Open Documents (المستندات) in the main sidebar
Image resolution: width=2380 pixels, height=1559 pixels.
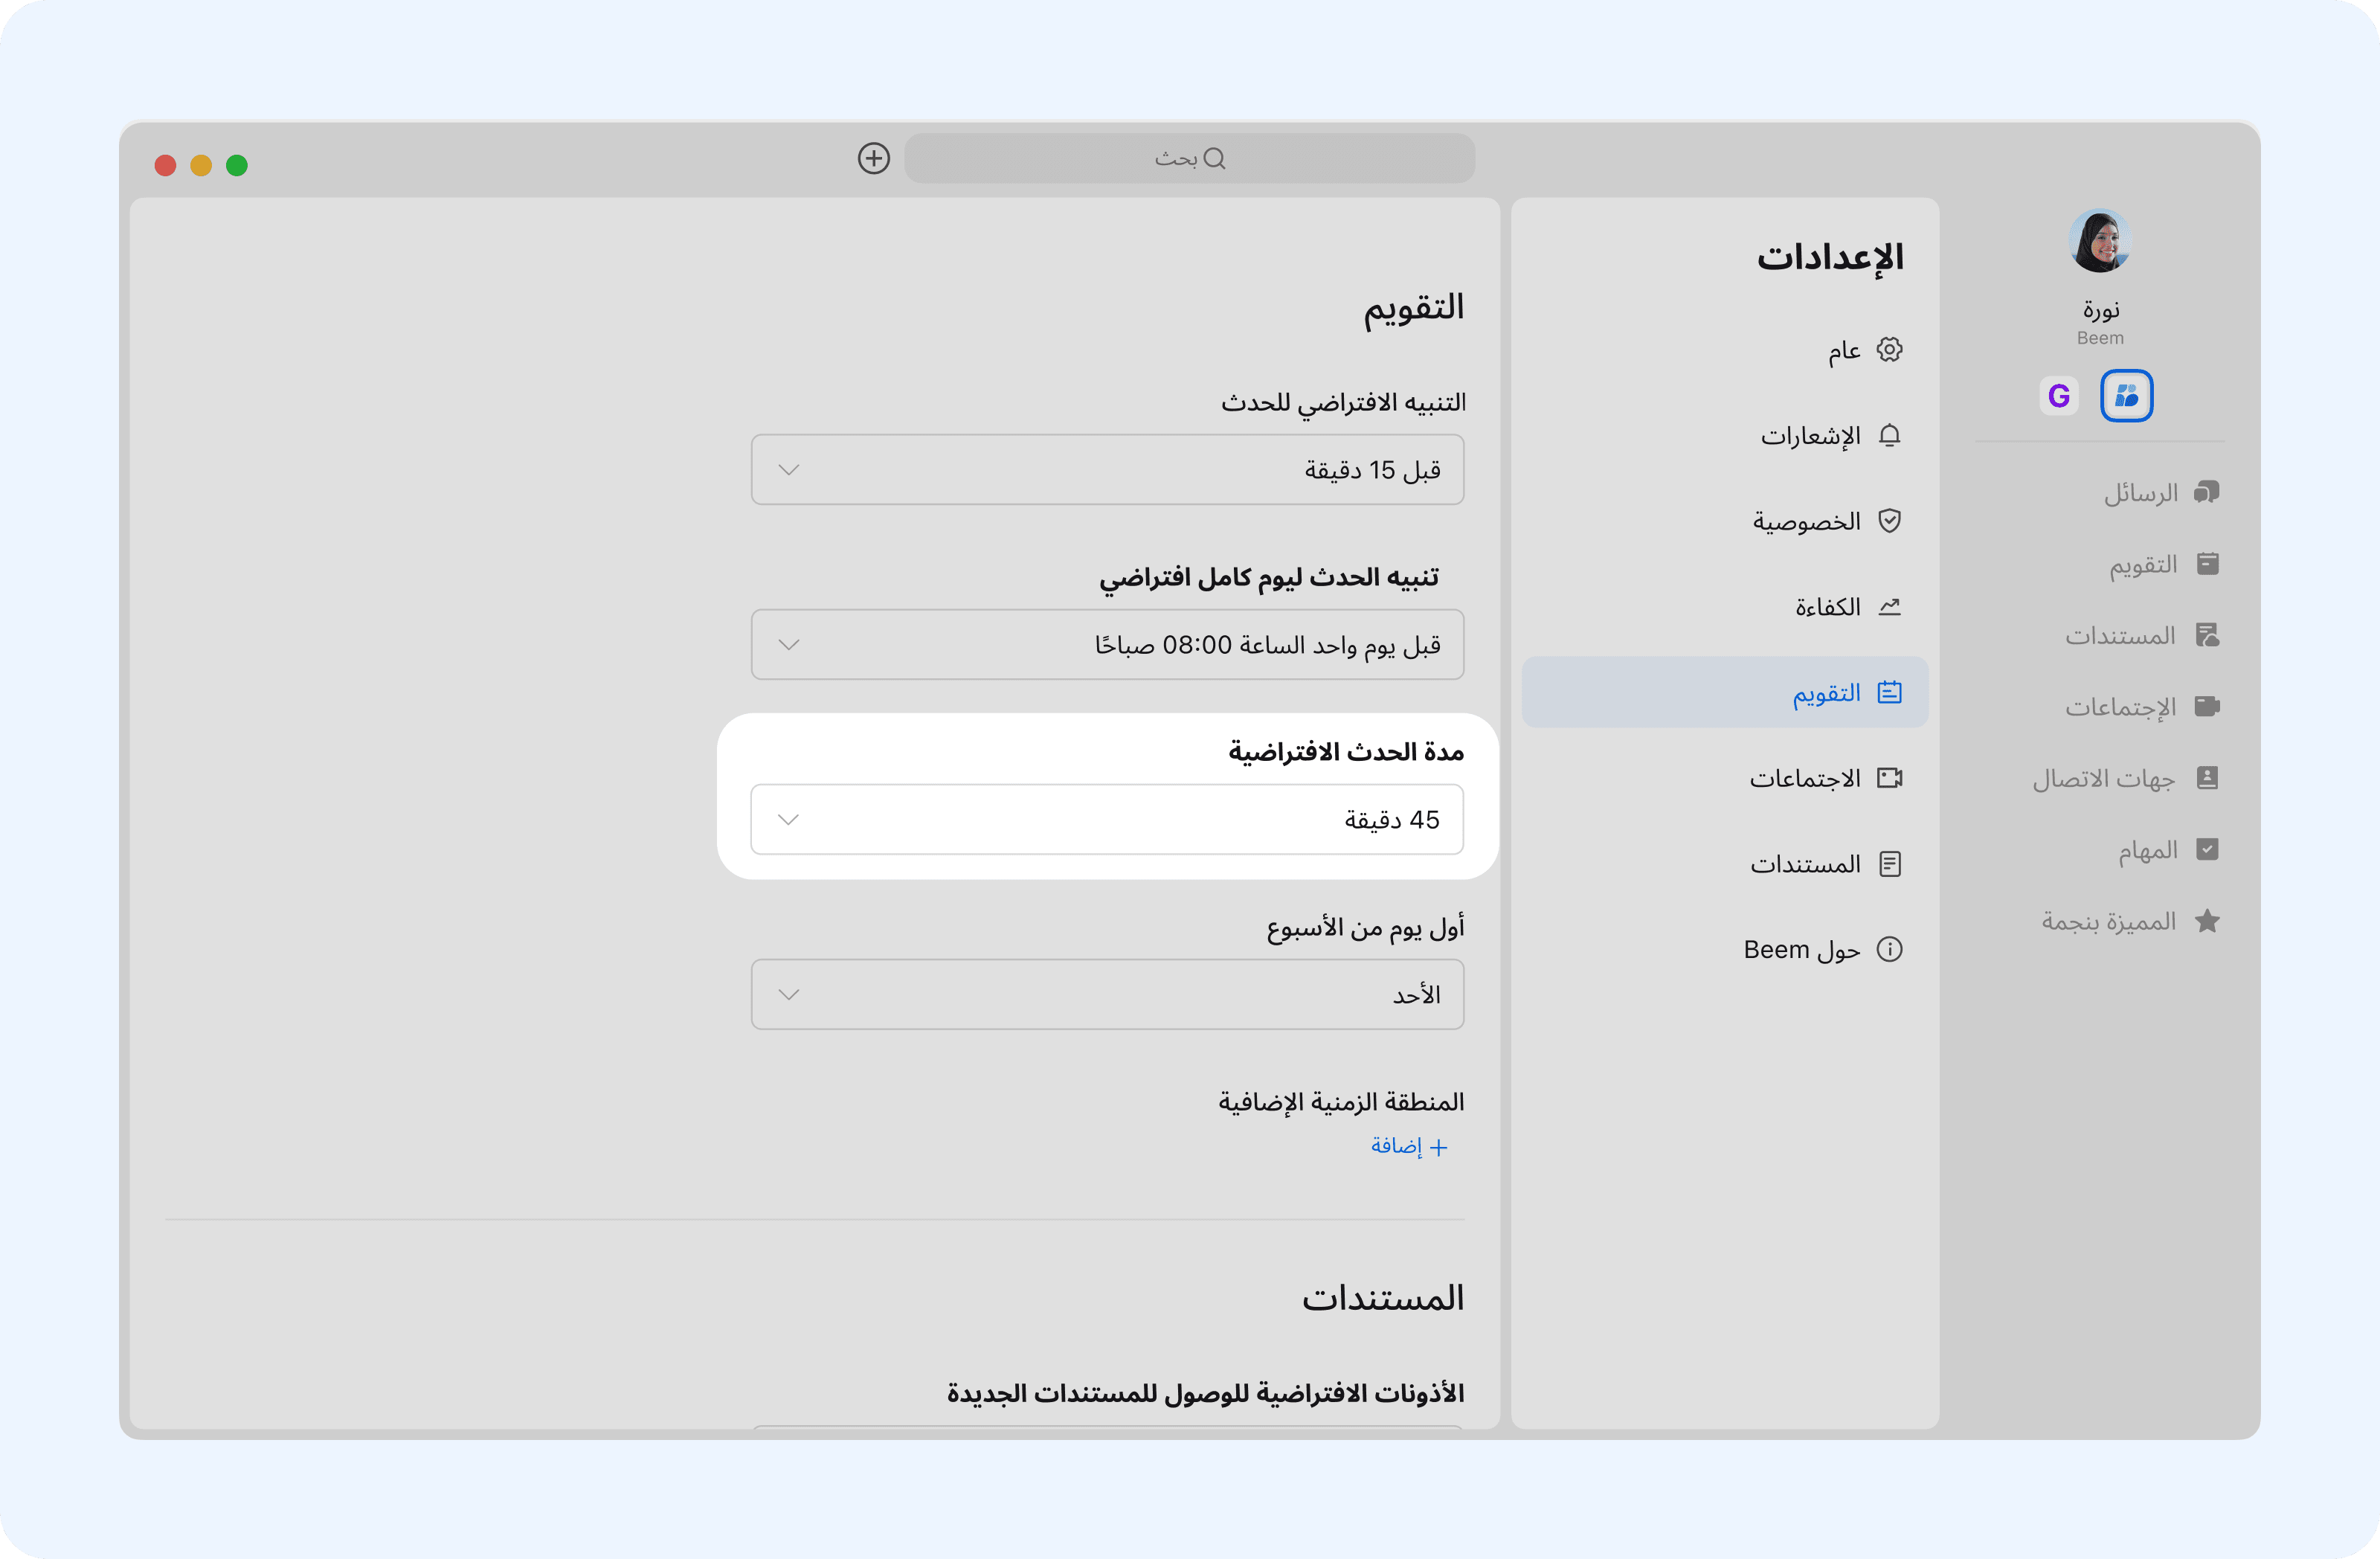pos(2141,636)
